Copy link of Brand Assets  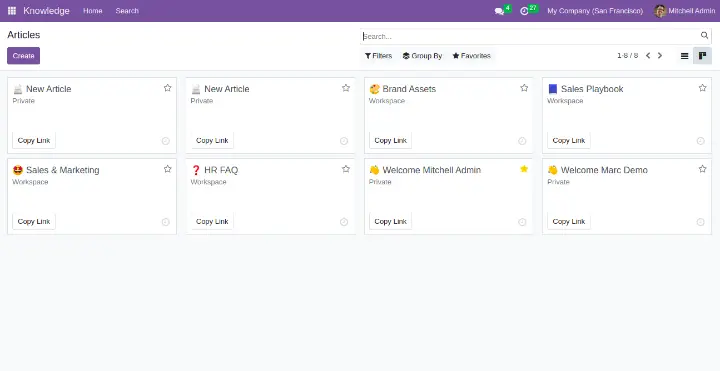[390, 141]
